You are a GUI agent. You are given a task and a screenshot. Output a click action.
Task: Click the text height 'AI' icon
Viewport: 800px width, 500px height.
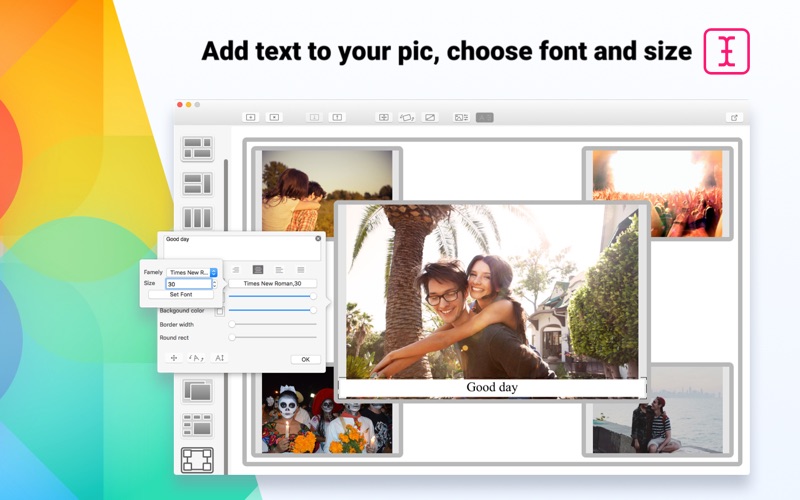pyautogui.click(x=219, y=358)
